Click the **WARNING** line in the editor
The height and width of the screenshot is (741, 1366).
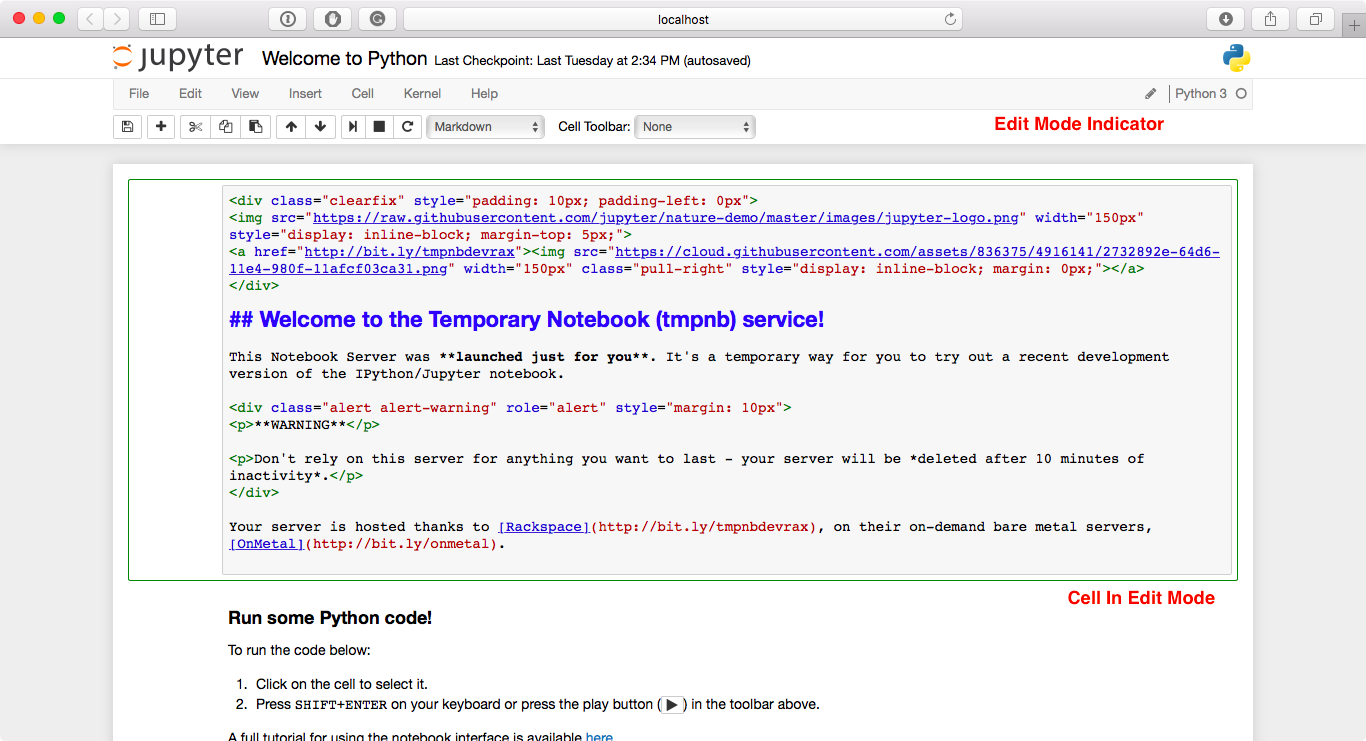(x=304, y=425)
